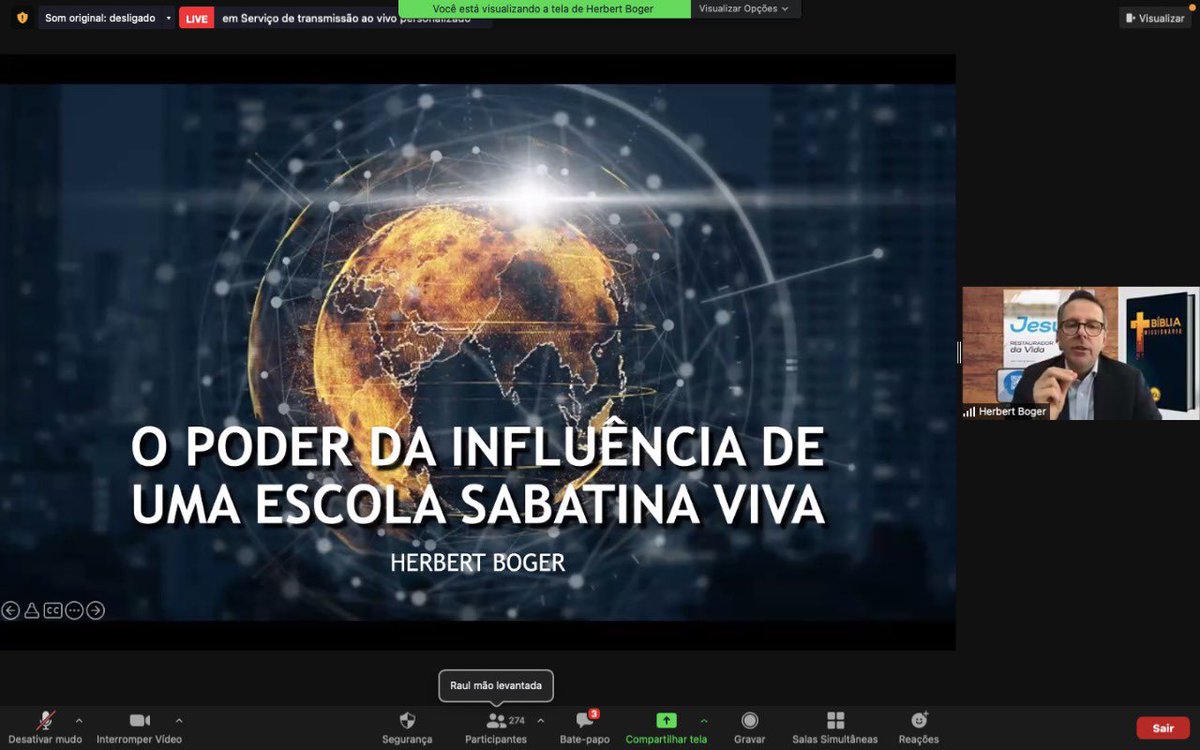Open Segurança security menu
This screenshot has width=1200, height=750.
pyautogui.click(x=407, y=728)
